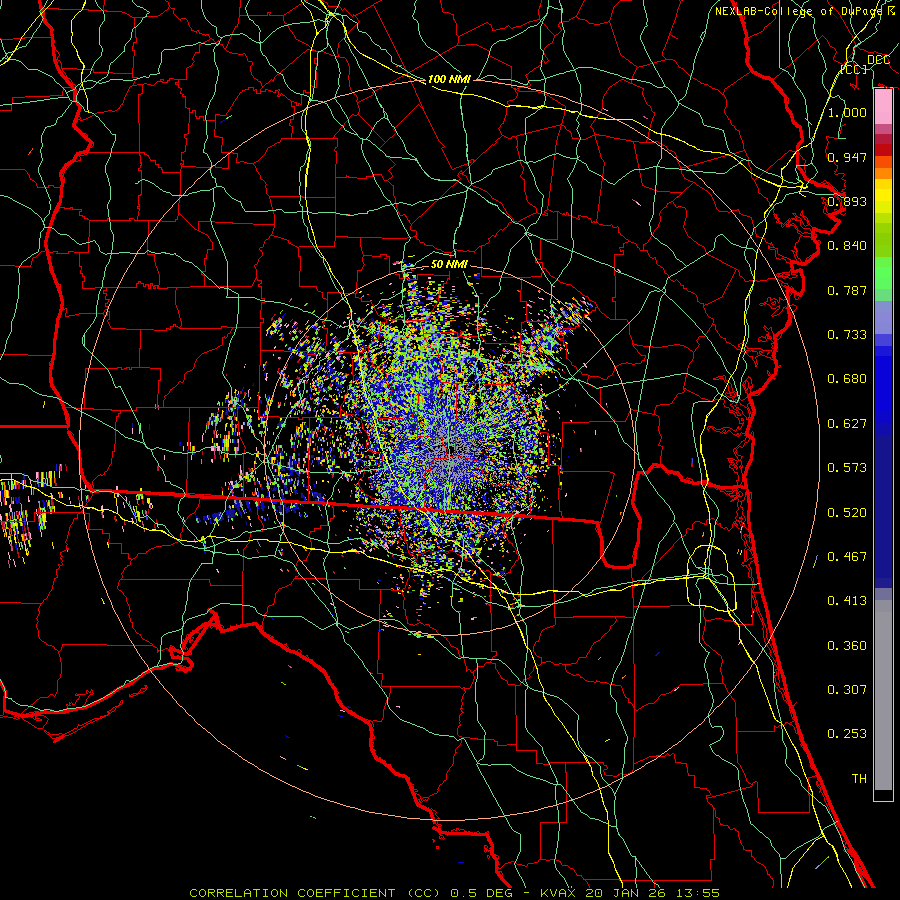Click the Correlation Coefficient KVAX caption
This screenshot has width=900, height=900.
point(455,893)
